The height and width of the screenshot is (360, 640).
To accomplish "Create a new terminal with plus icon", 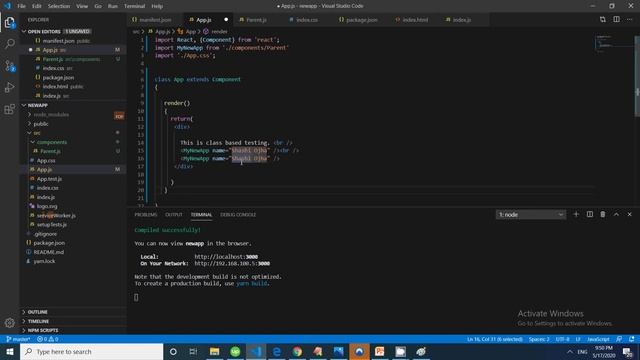I will pos(576,214).
